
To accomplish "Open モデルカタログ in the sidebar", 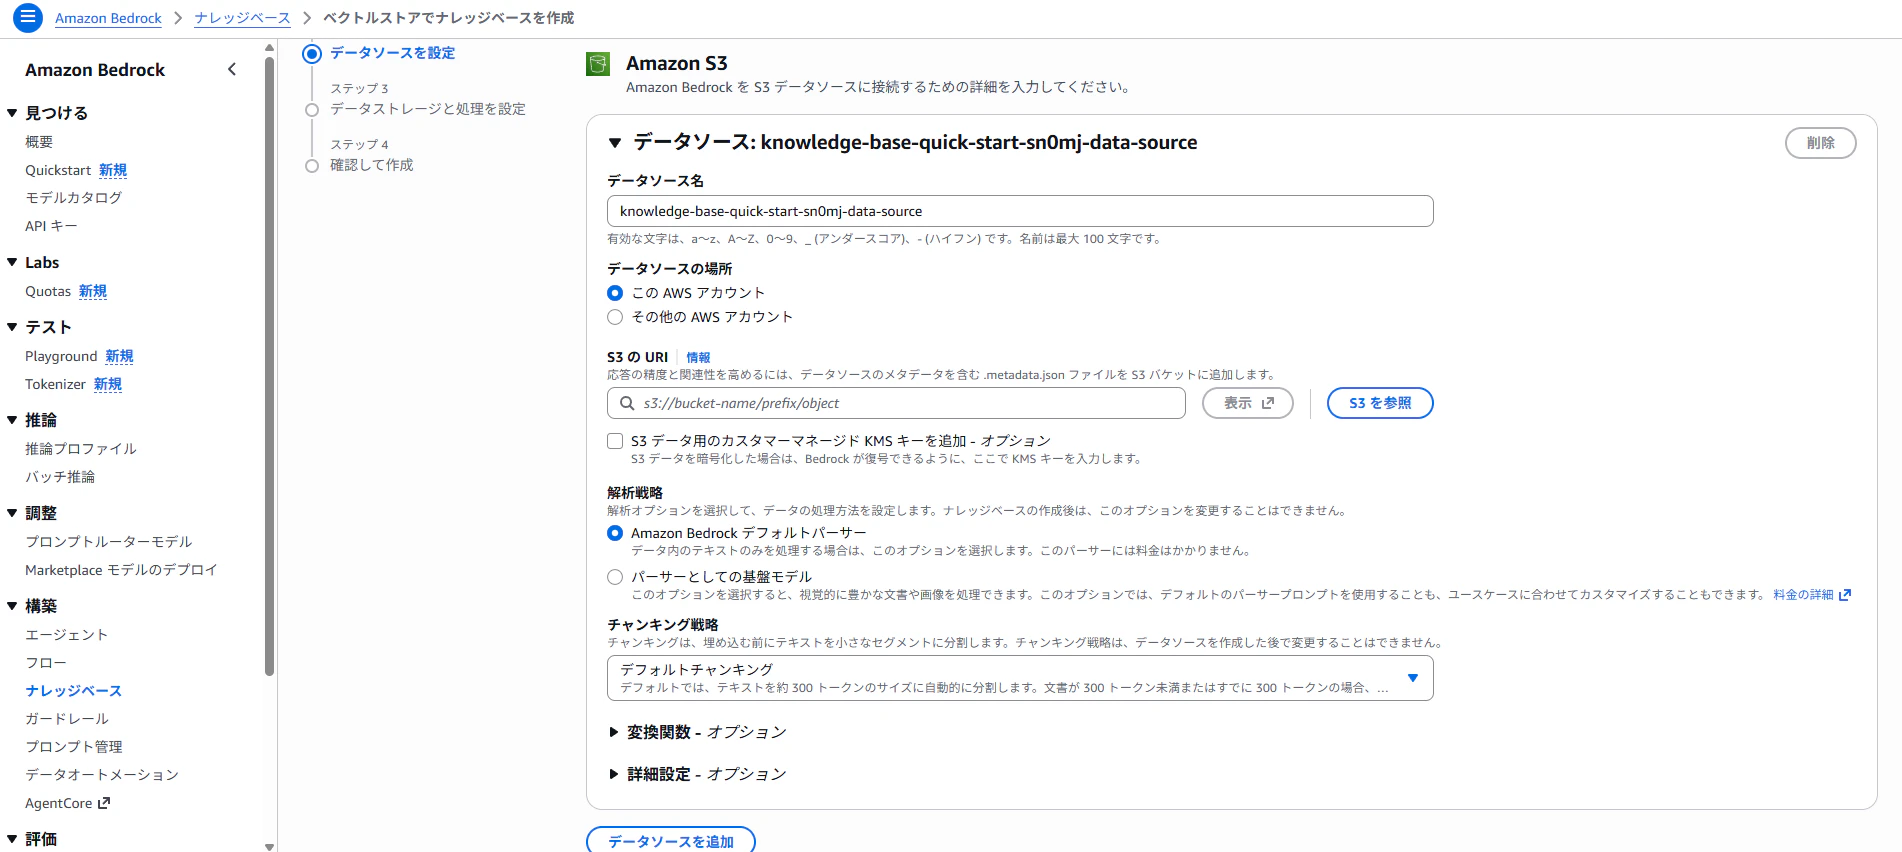I will click(73, 198).
